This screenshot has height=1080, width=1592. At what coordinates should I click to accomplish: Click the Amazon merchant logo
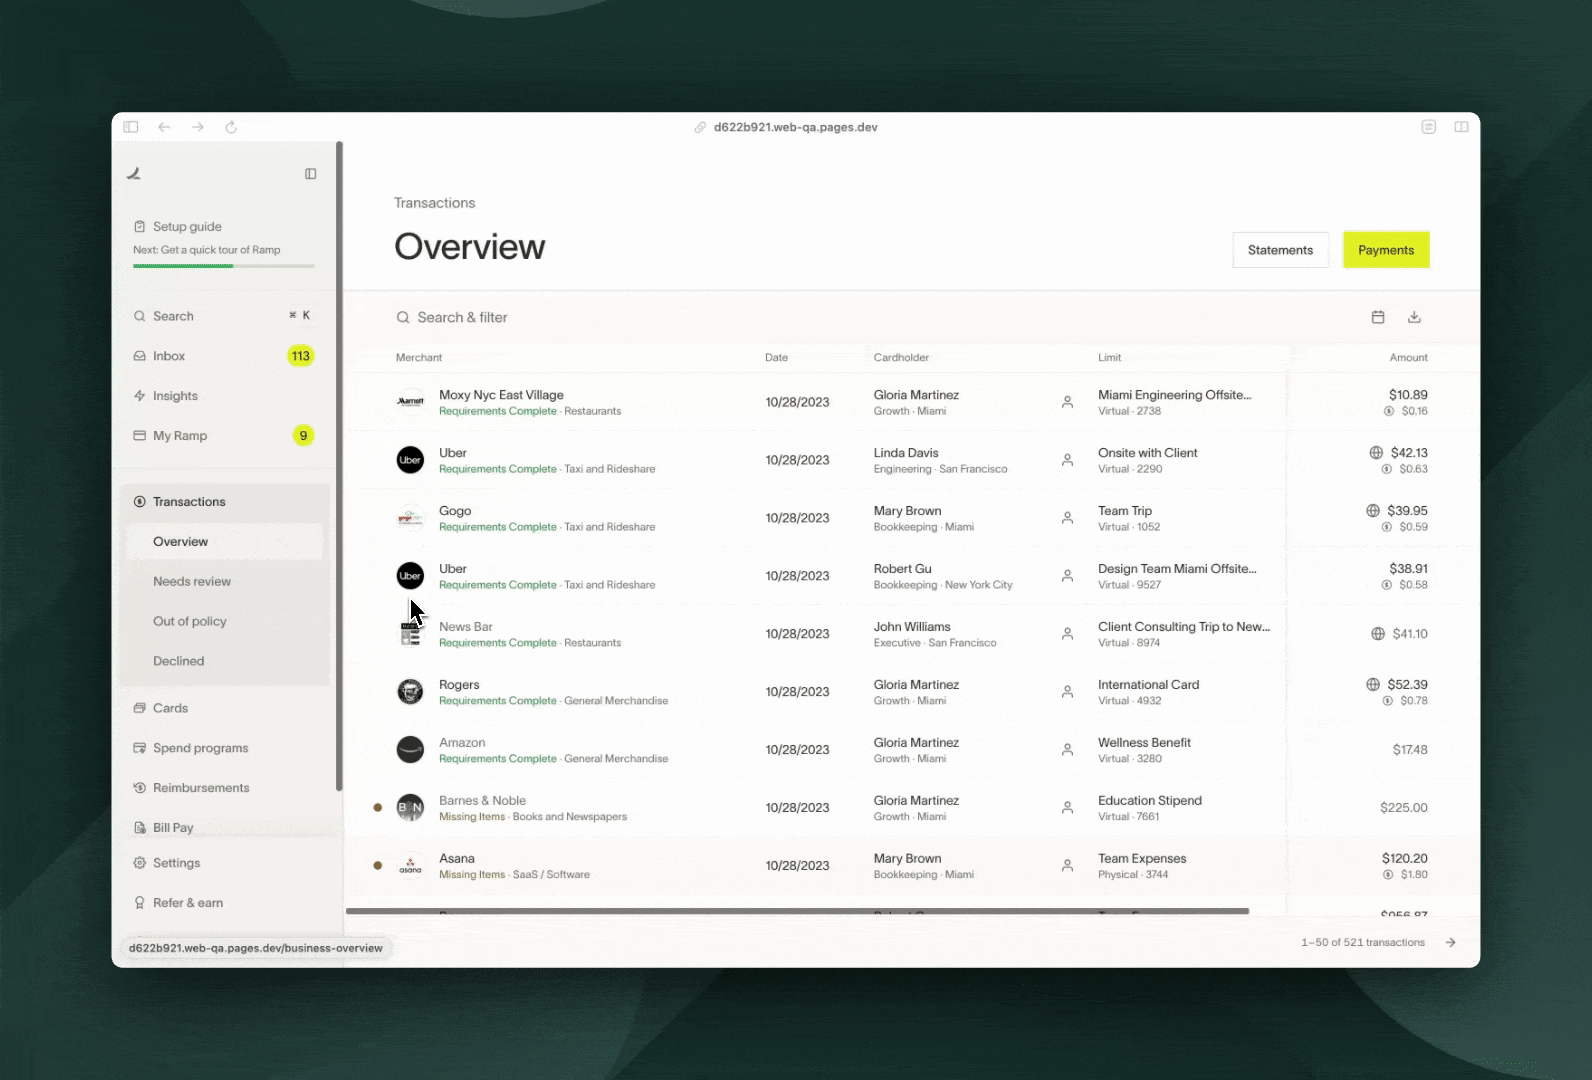pos(410,750)
